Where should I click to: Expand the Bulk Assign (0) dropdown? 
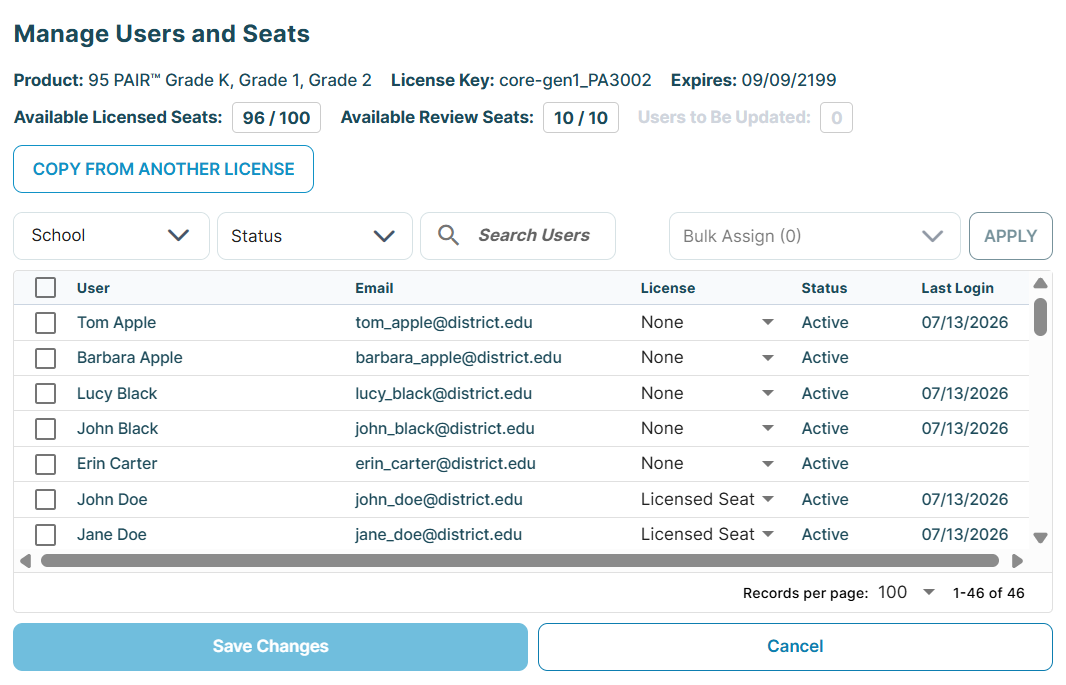click(814, 236)
